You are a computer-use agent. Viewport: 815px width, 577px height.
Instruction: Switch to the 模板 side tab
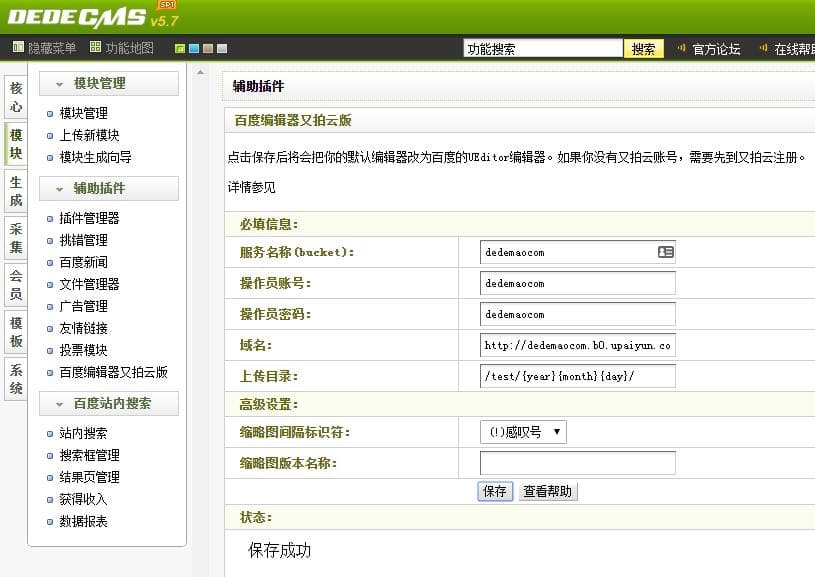pos(16,332)
